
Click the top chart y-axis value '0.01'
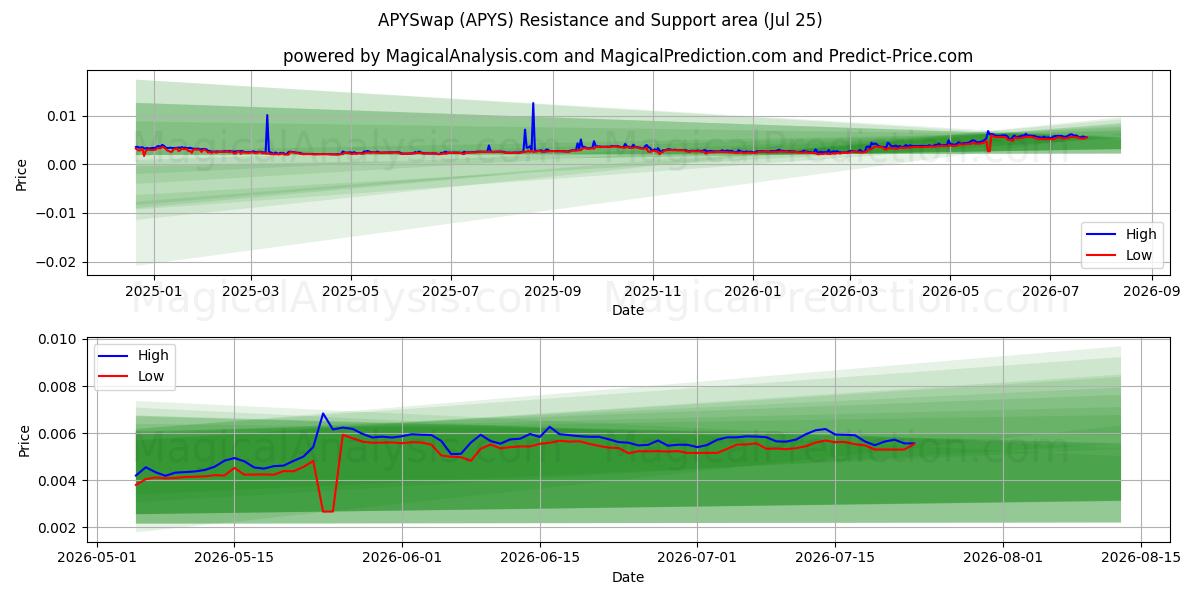point(65,116)
